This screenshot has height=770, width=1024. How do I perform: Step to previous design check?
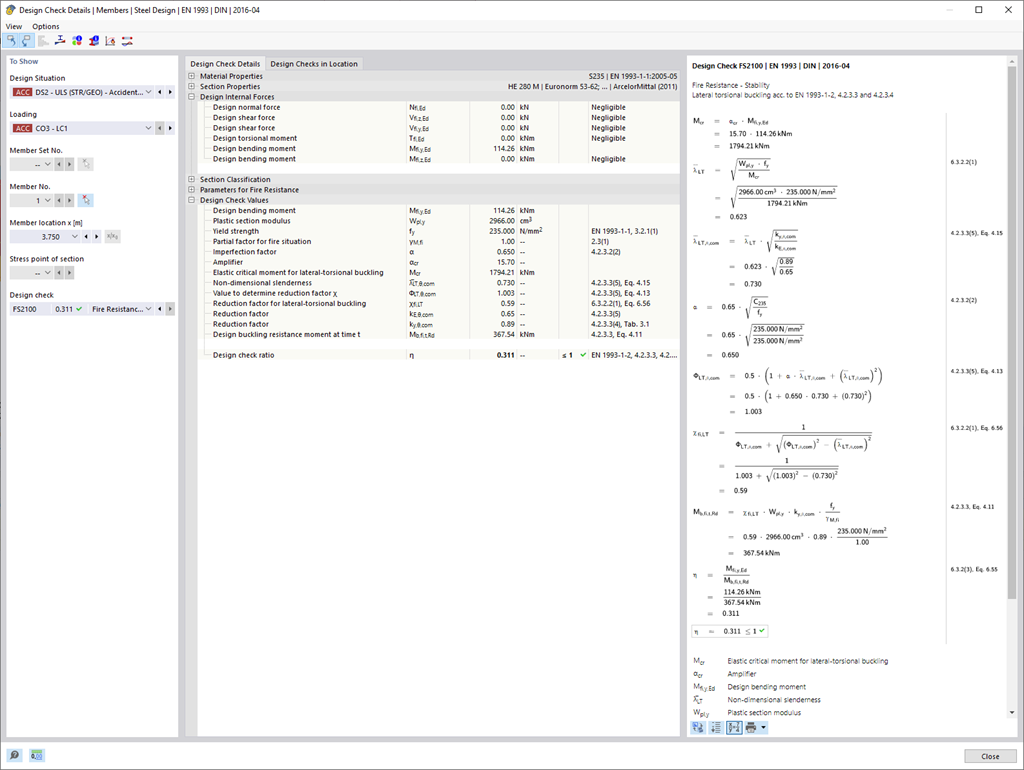[x=160, y=309]
